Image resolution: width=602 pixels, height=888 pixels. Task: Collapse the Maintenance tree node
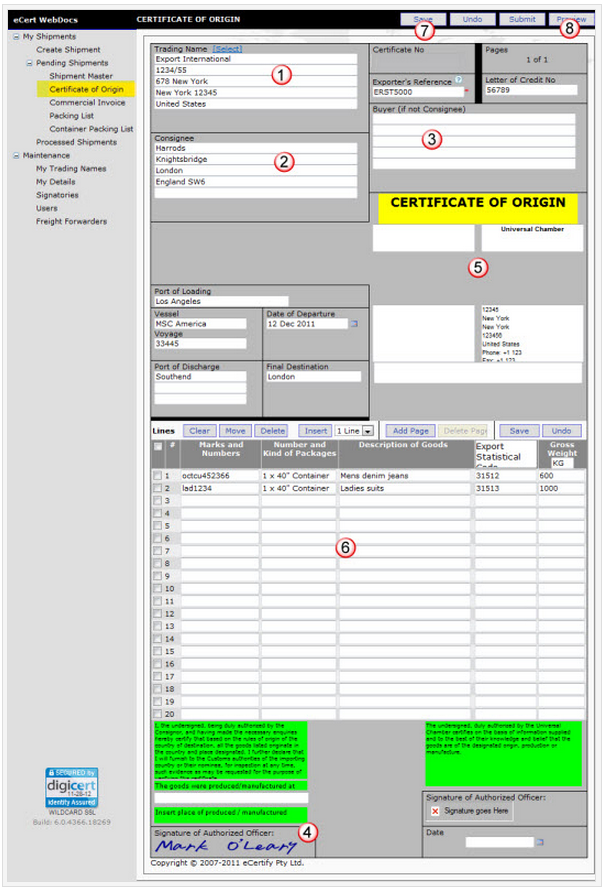tap(15, 156)
